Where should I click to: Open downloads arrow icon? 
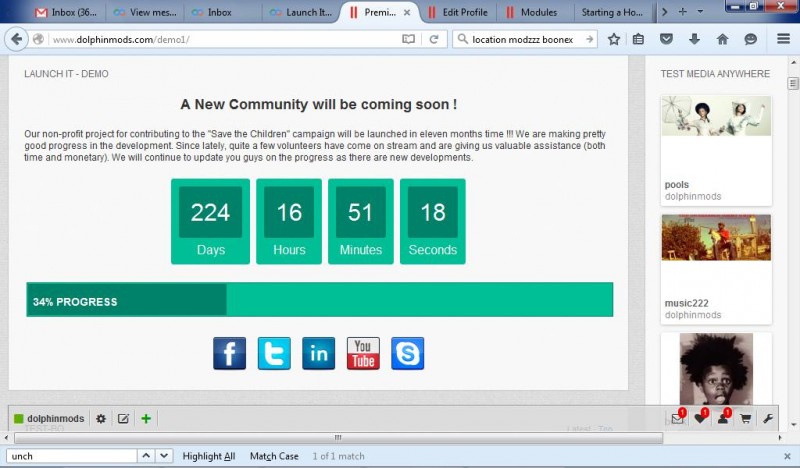[x=694, y=39]
